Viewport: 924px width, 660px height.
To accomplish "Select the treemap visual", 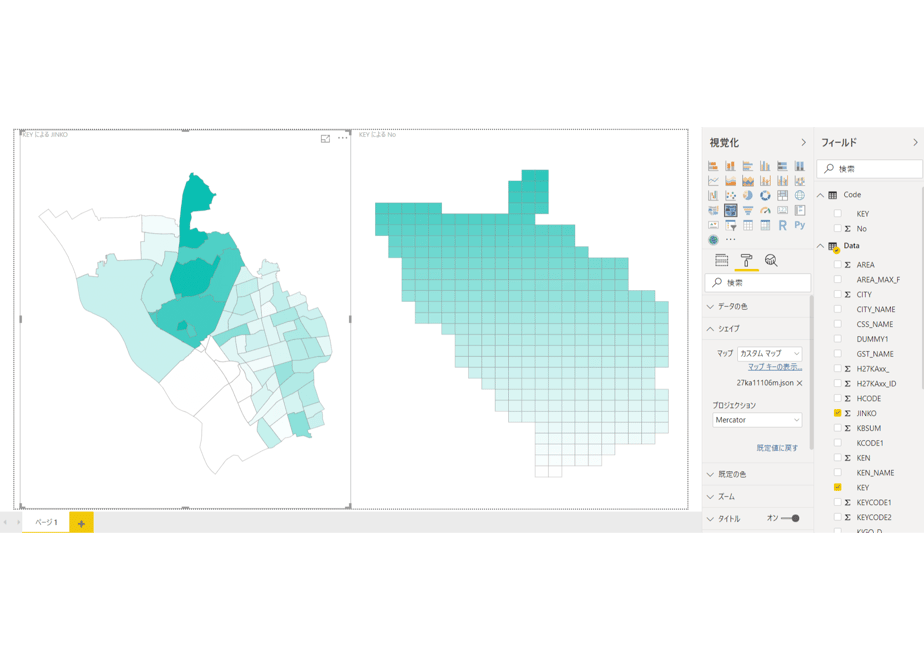I will click(783, 195).
